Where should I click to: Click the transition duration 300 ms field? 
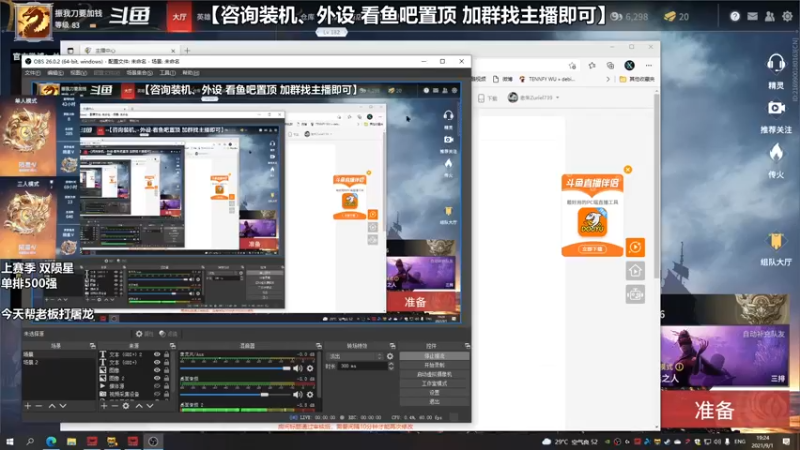click(362, 366)
